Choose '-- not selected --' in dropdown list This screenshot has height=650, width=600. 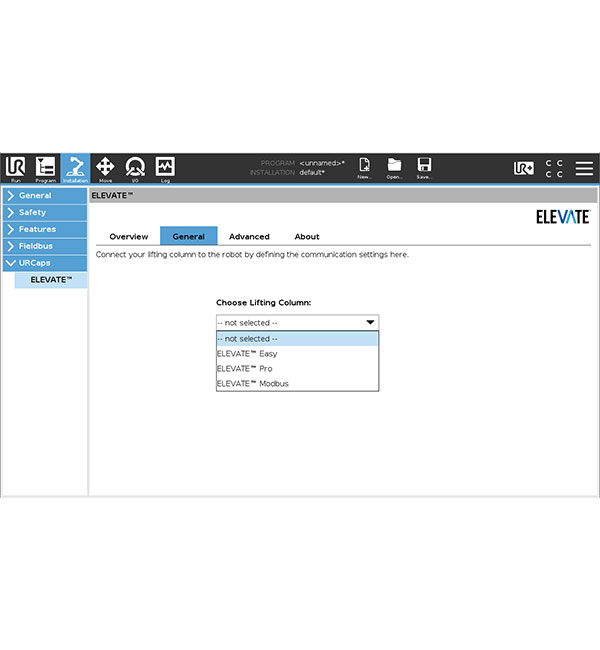coord(297,339)
